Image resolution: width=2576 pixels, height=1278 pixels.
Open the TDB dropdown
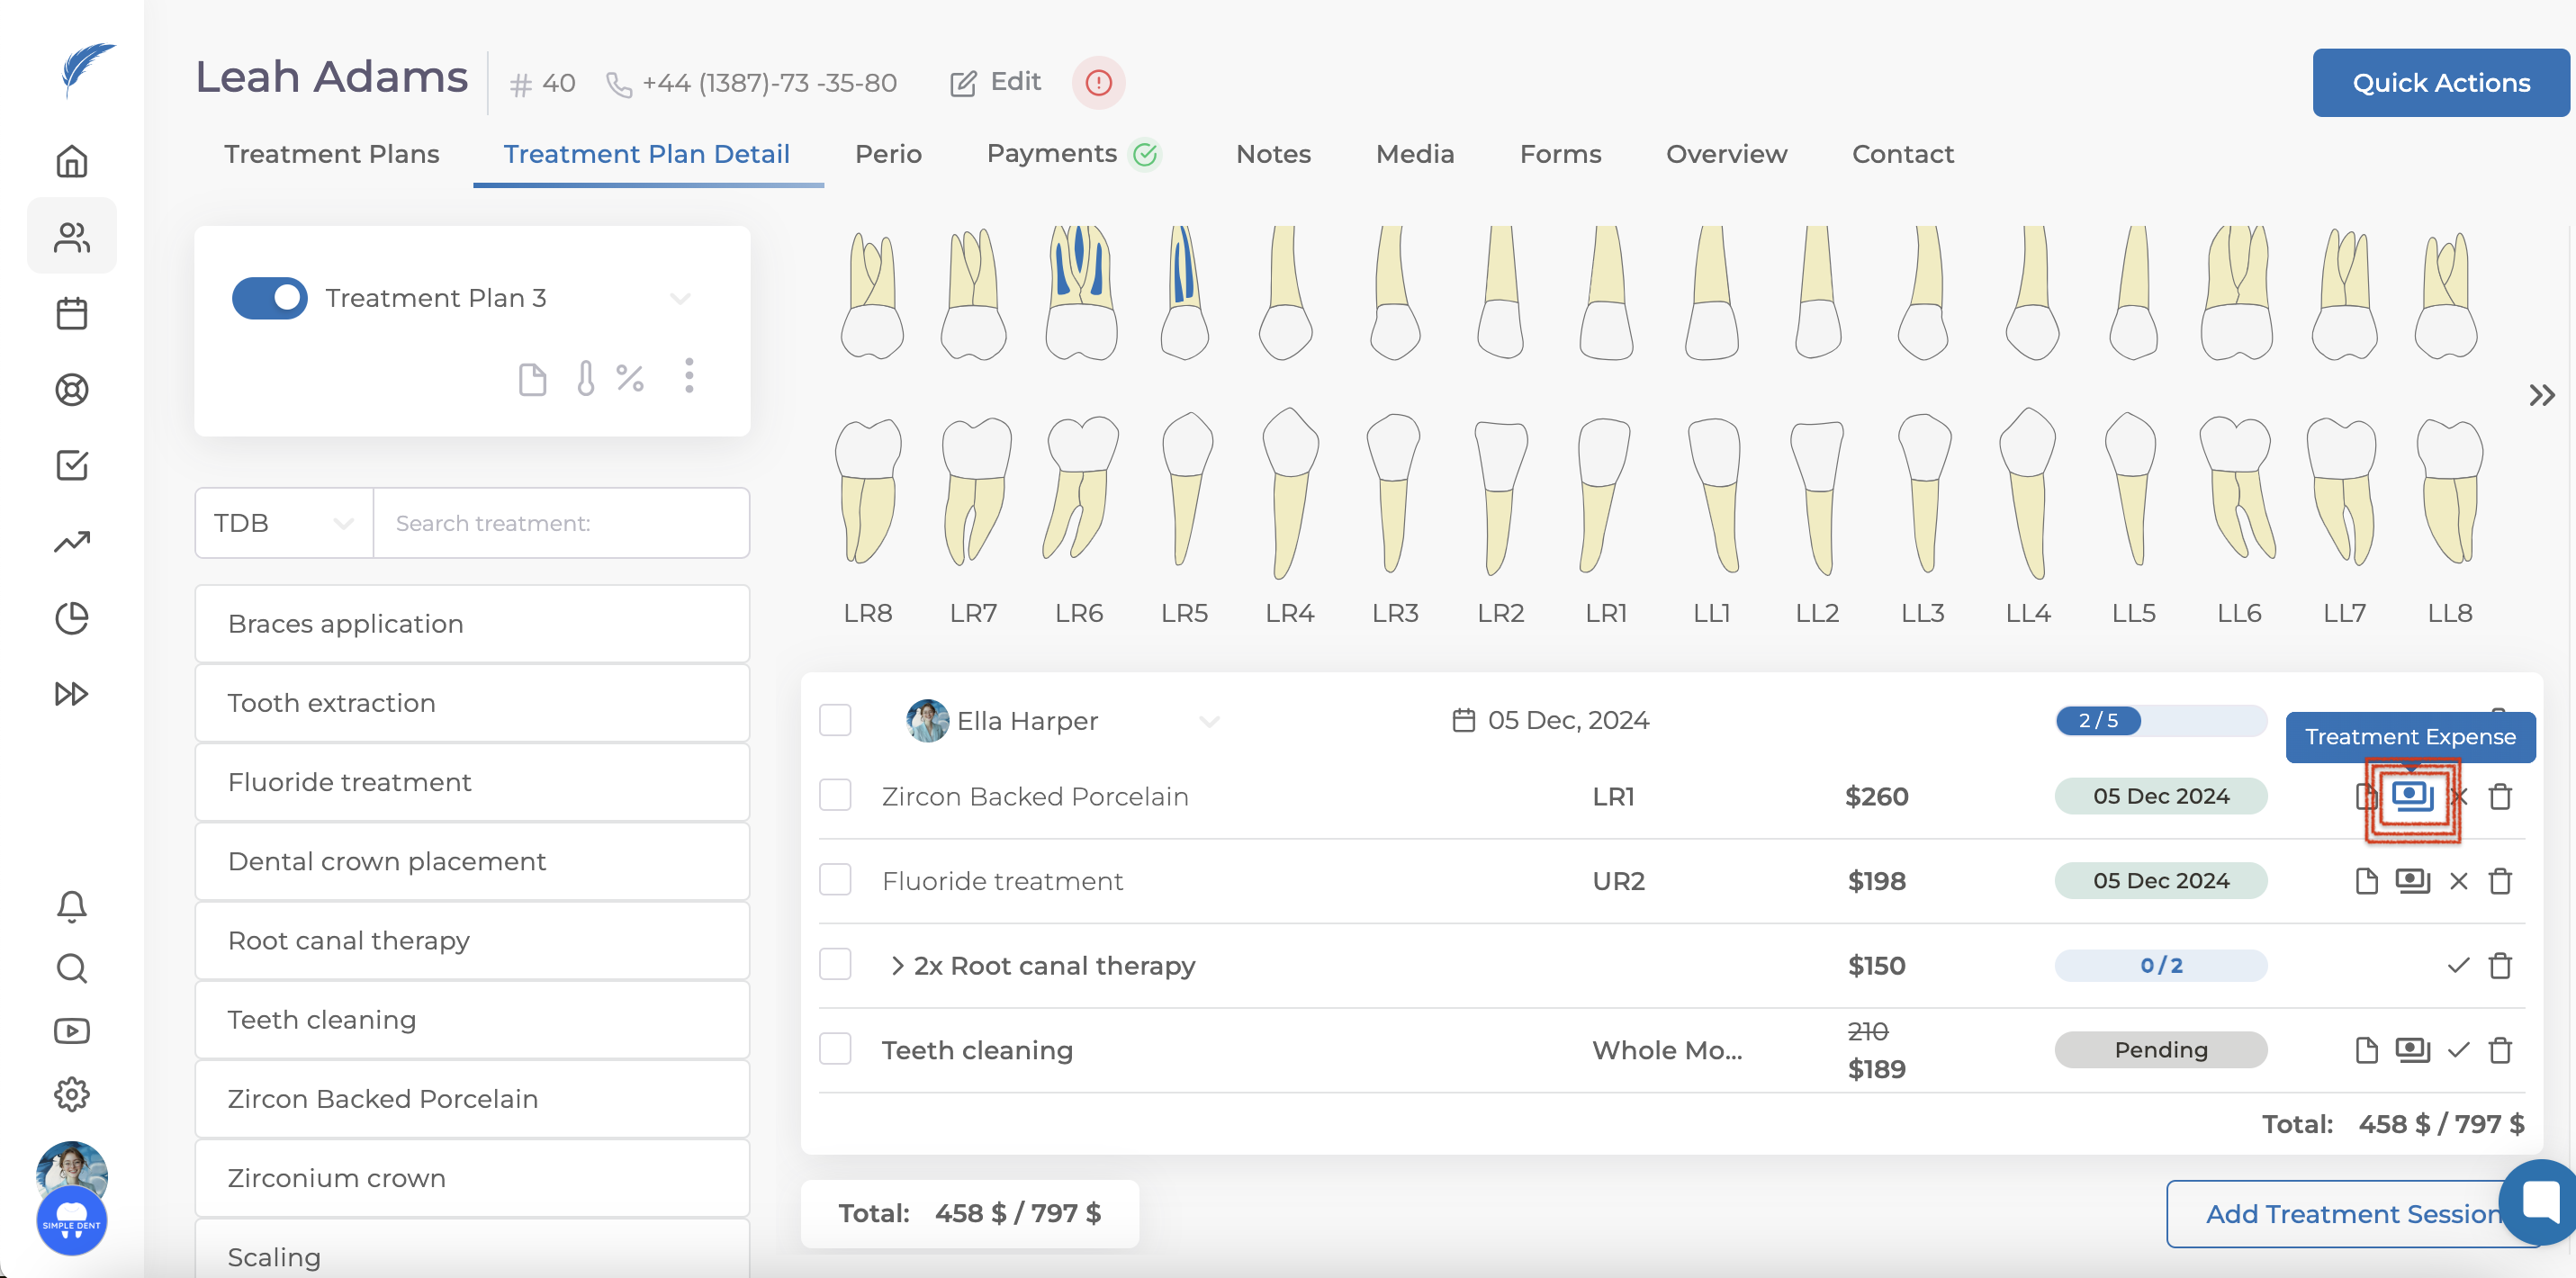tap(284, 523)
